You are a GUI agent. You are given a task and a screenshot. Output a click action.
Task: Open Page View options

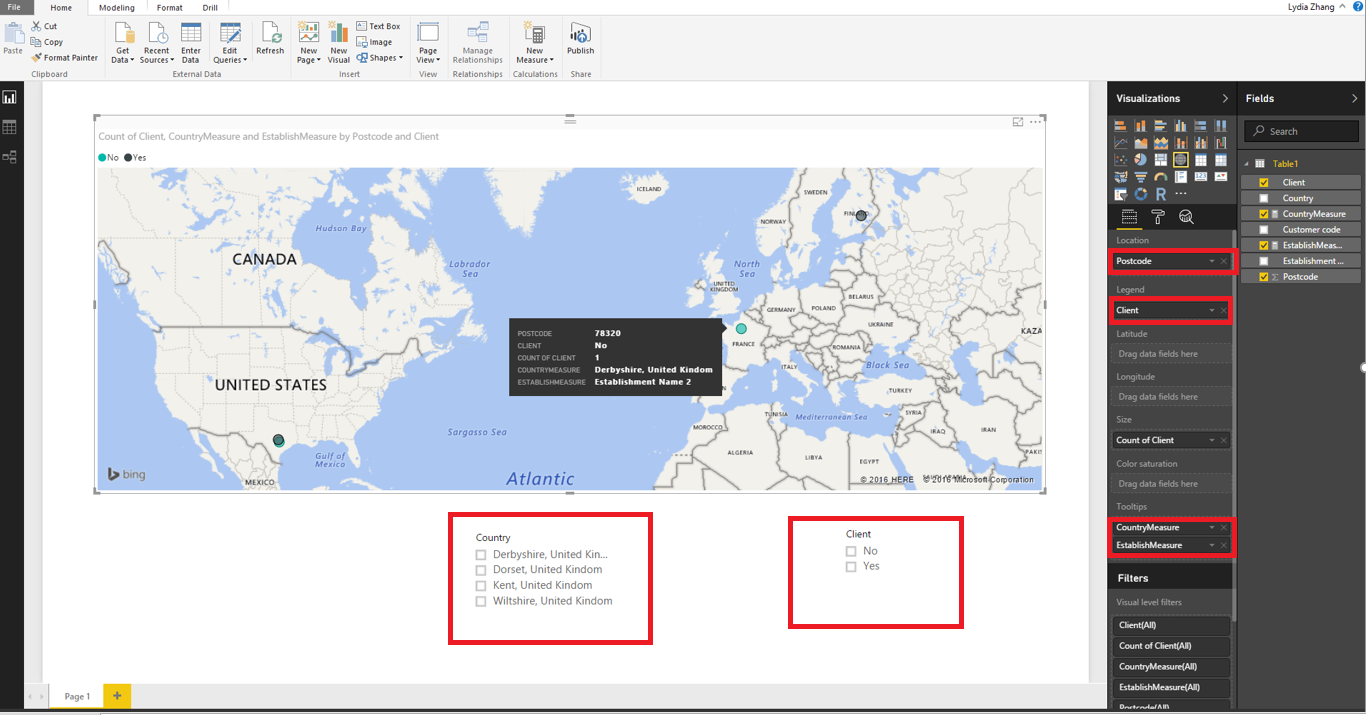point(428,41)
